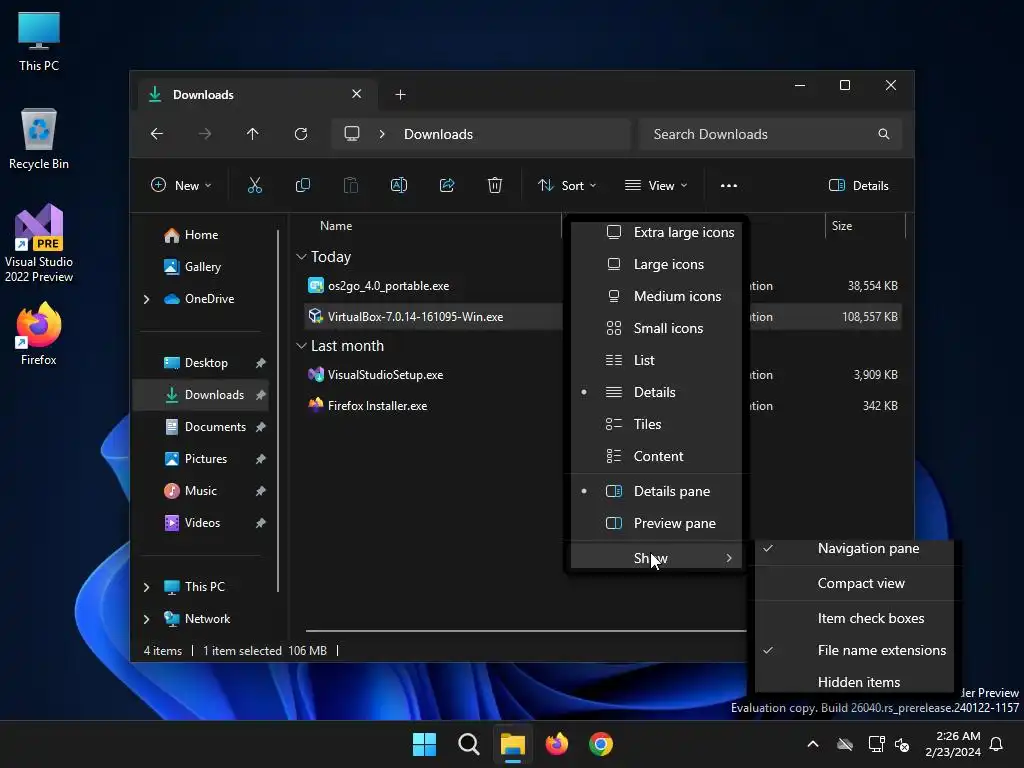Enable Hidden items
The image size is (1024, 768).
point(854,681)
